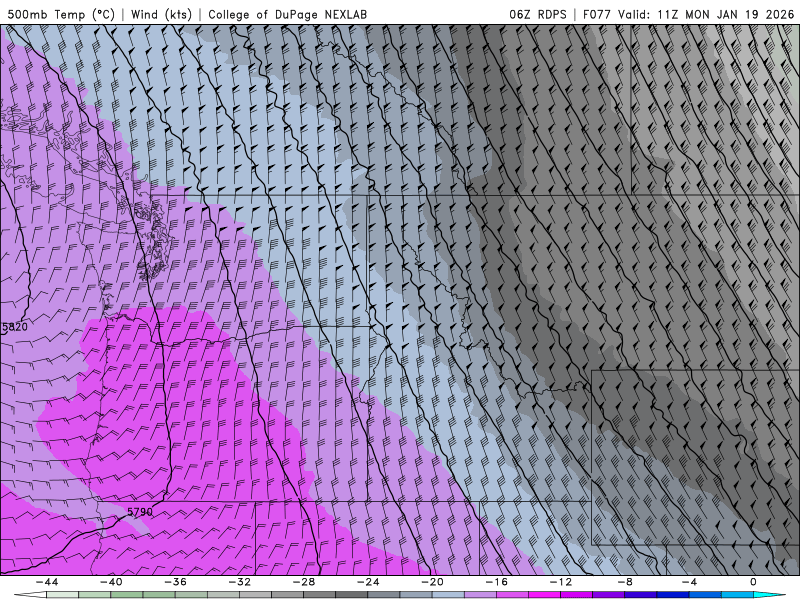
Task: Click the 5820 height contour label
Action: [15, 327]
